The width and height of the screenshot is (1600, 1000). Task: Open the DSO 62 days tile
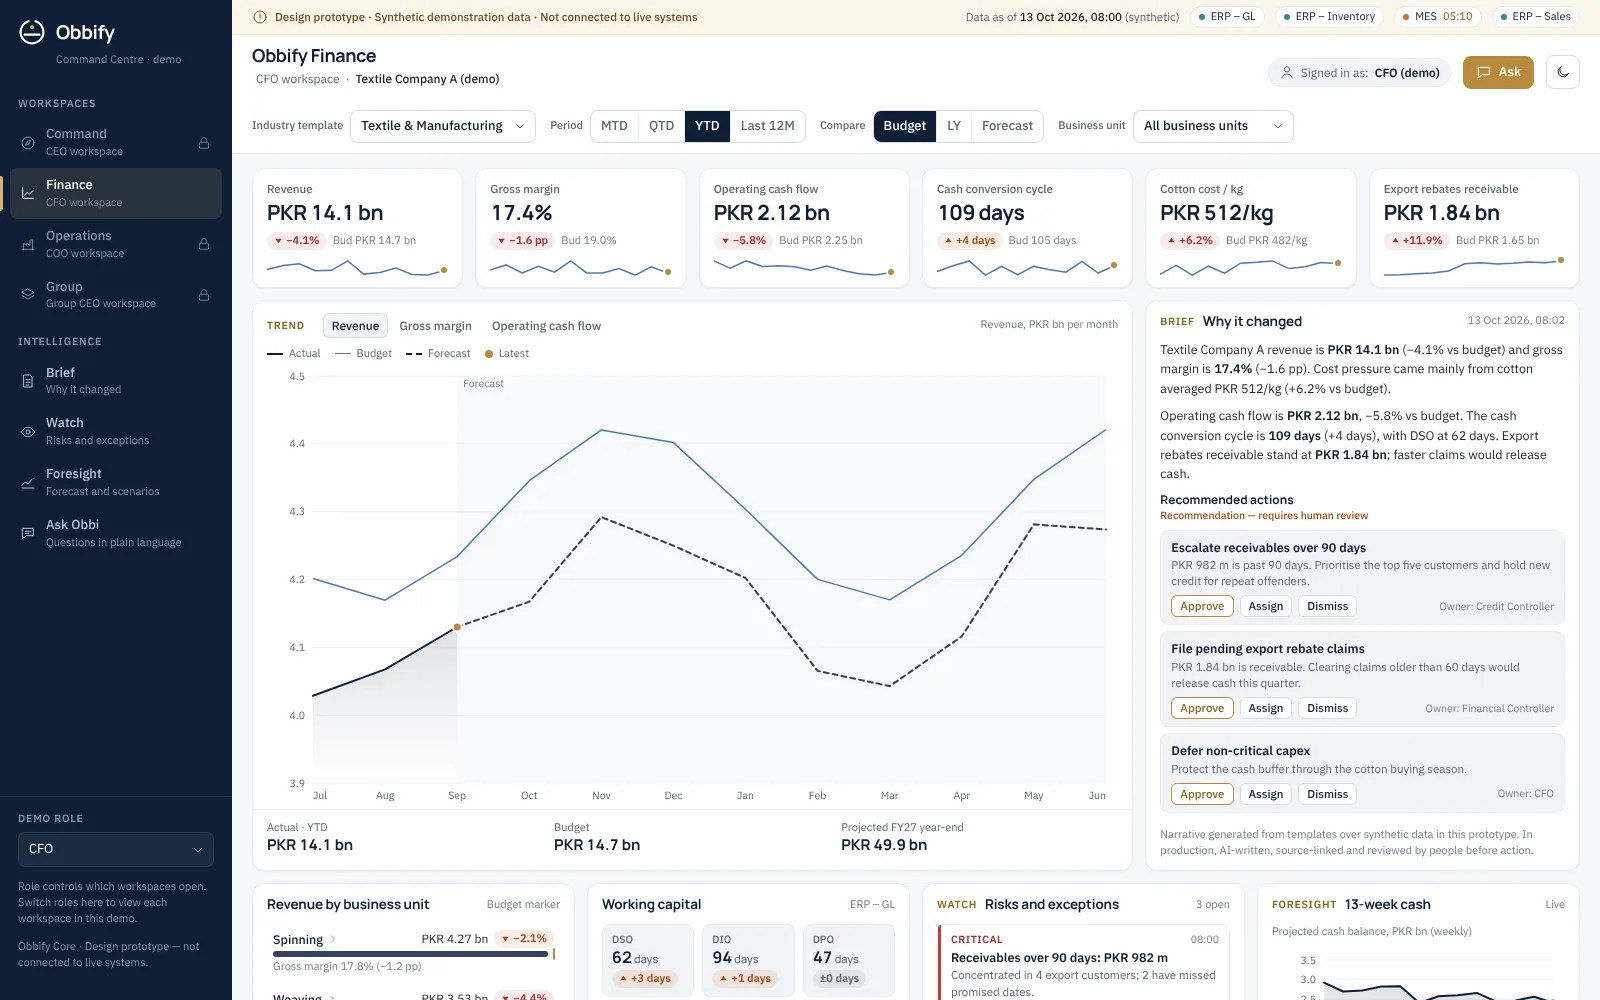(x=648, y=961)
